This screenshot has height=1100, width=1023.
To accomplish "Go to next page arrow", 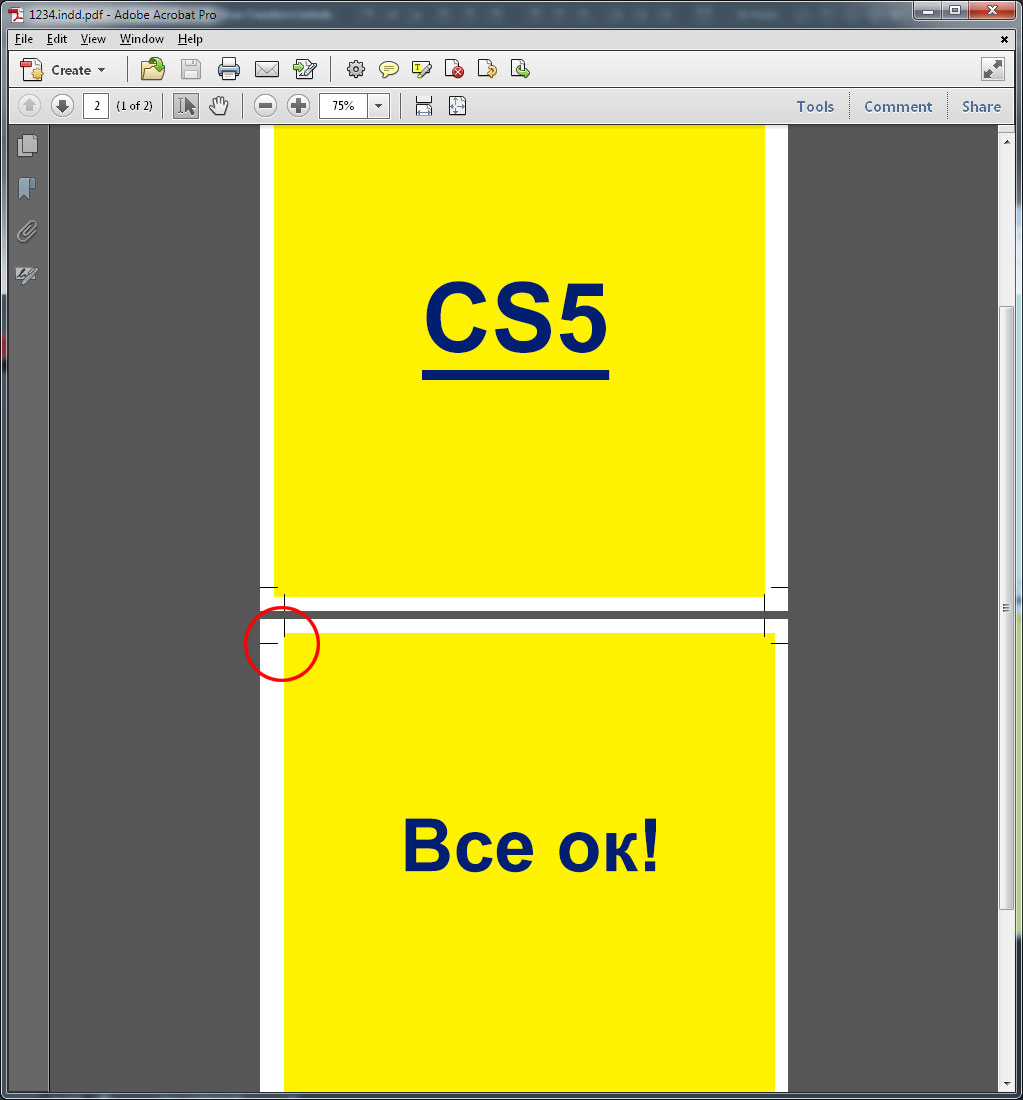I will tap(62, 106).
